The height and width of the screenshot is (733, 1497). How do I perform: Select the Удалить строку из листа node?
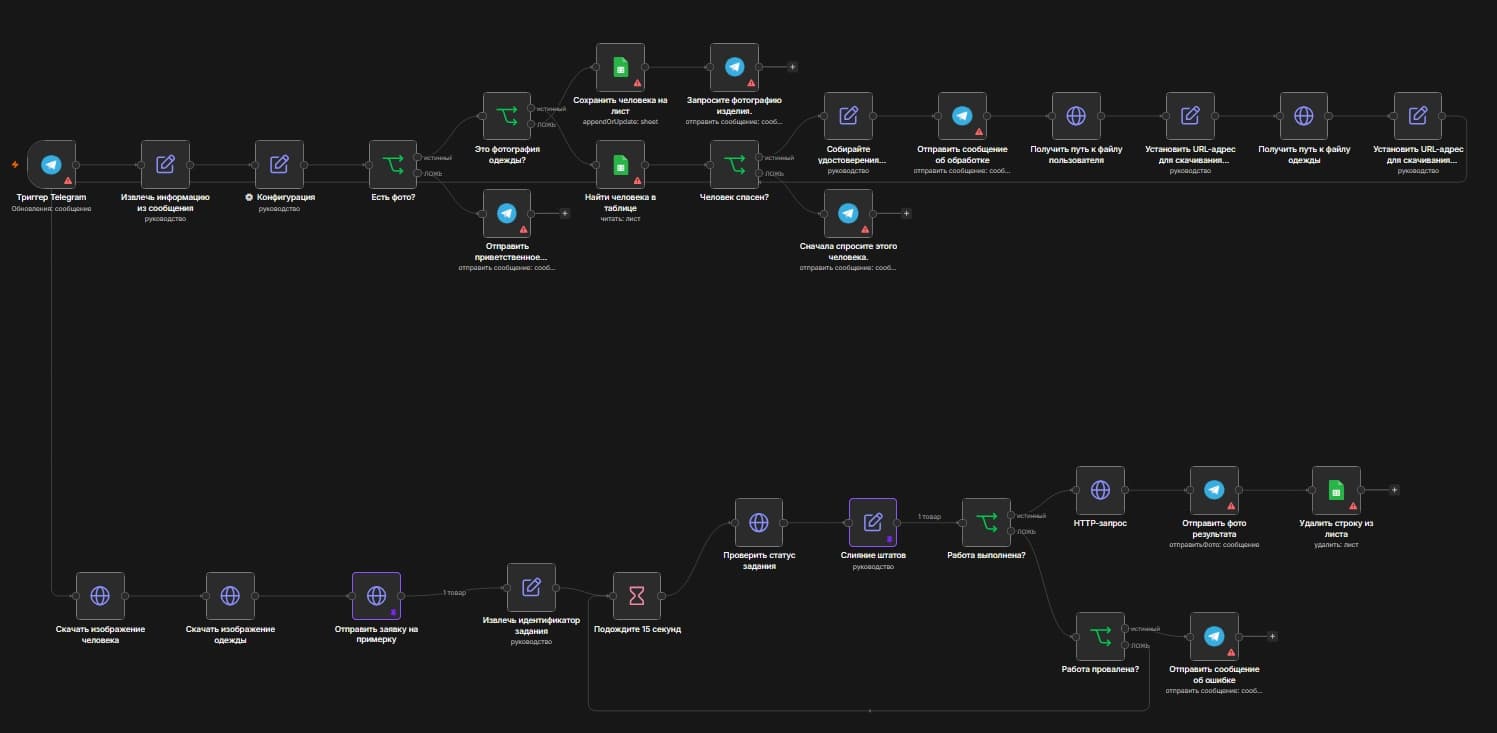tap(1336, 490)
